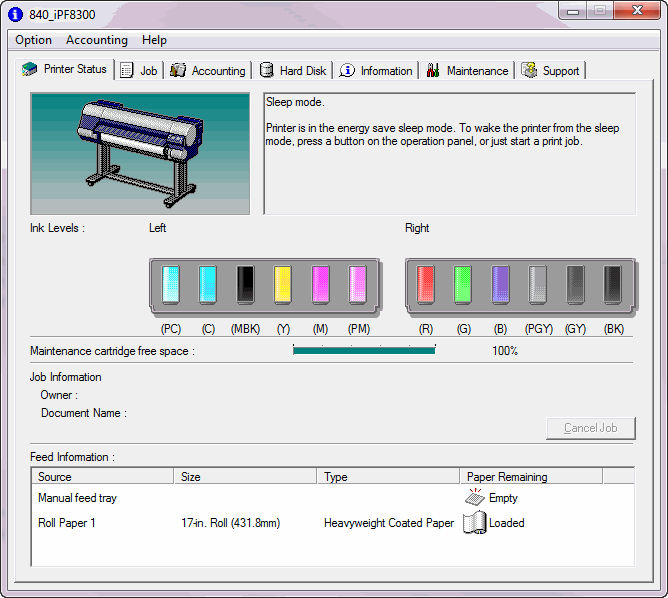Screen dimensions: 668x598
Task: Click the Photo Magenta (PM) ink tank
Action: 357,285
